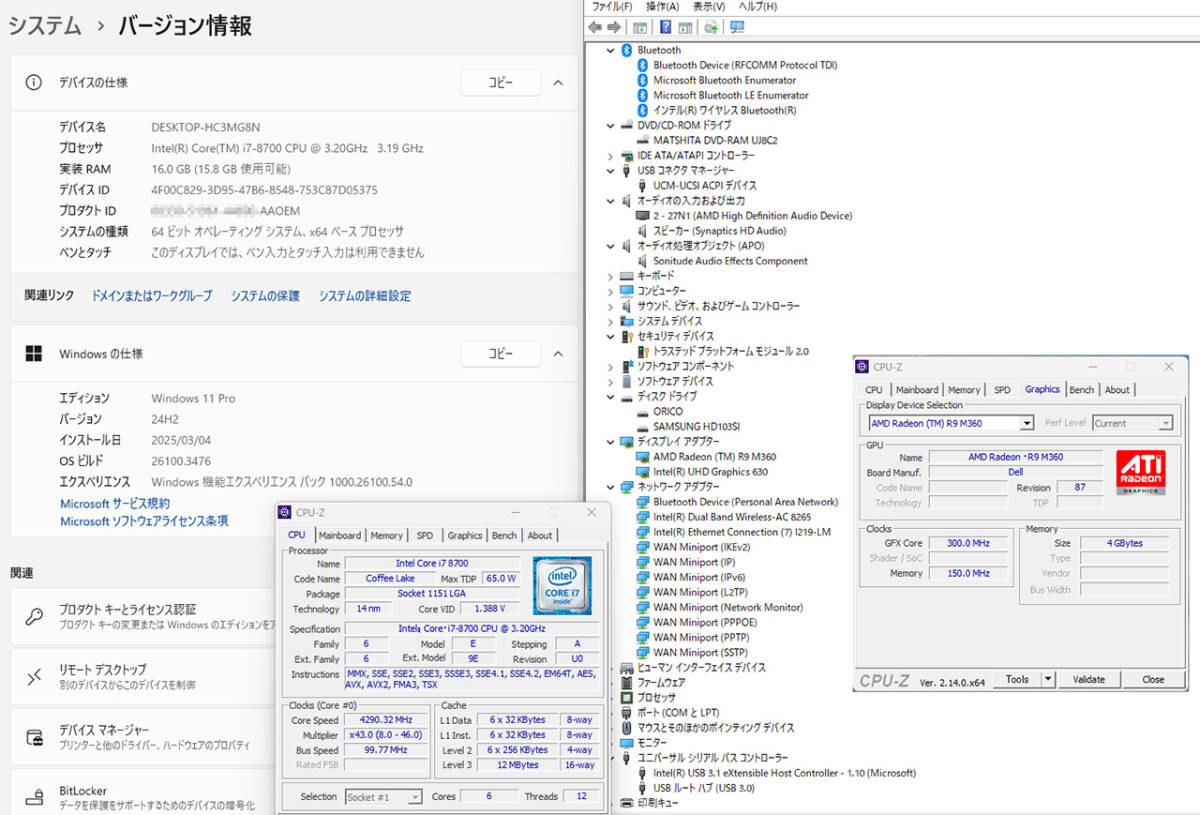
Task: Switch to About tab in the CPU-Z Radeon window
Action: click(x=1117, y=390)
